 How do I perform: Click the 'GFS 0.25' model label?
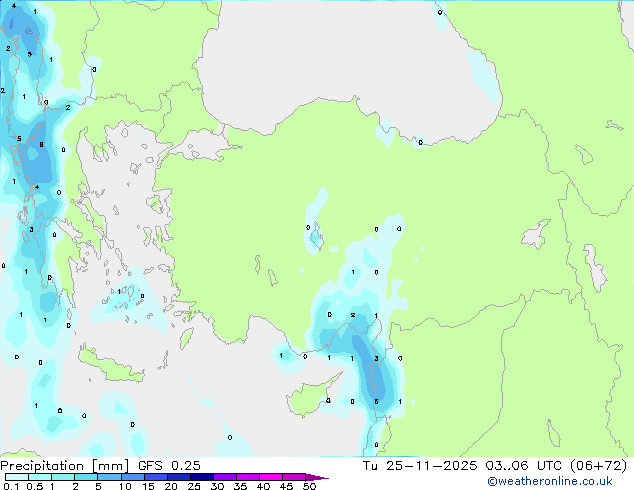pyautogui.click(x=169, y=466)
